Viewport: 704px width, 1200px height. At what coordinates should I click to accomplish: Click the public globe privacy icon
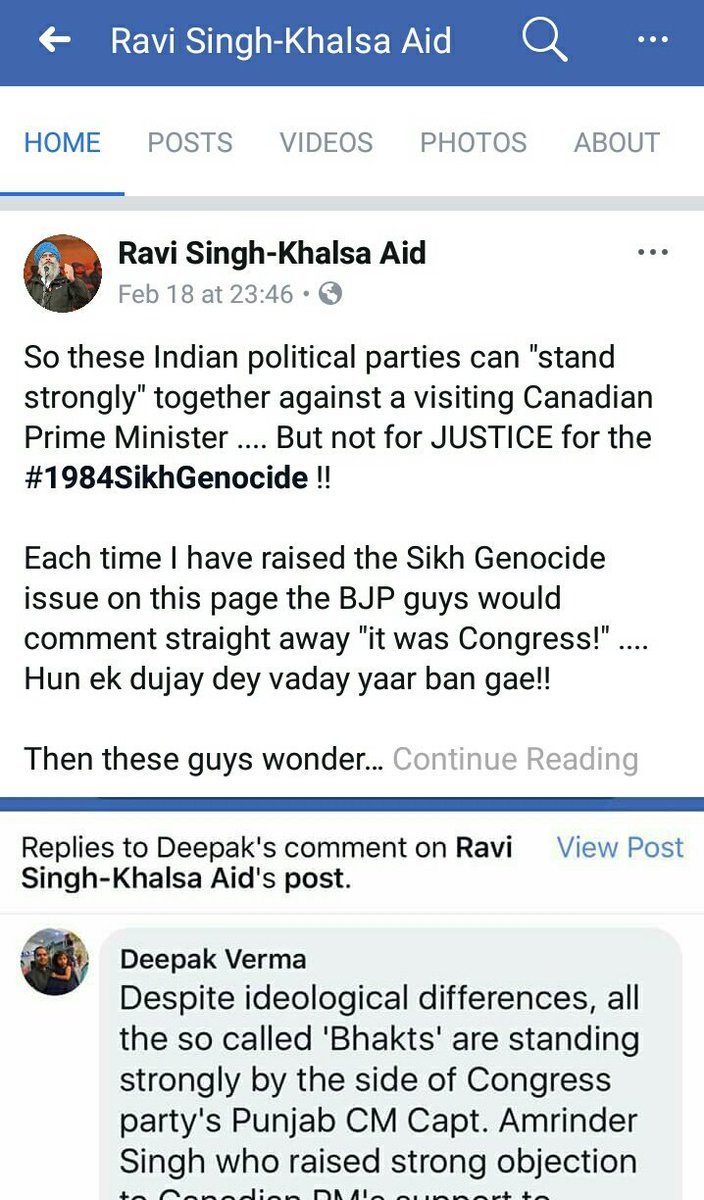tap(330, 294)
